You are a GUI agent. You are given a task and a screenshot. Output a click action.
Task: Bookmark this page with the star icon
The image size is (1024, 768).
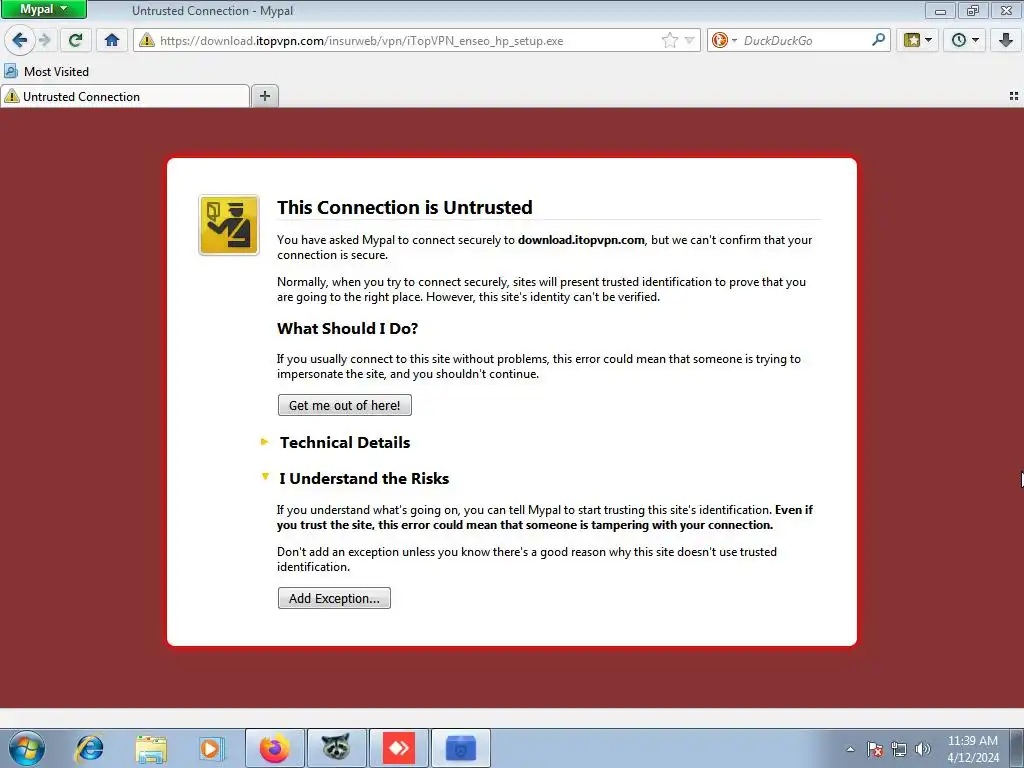click(669, 40)
